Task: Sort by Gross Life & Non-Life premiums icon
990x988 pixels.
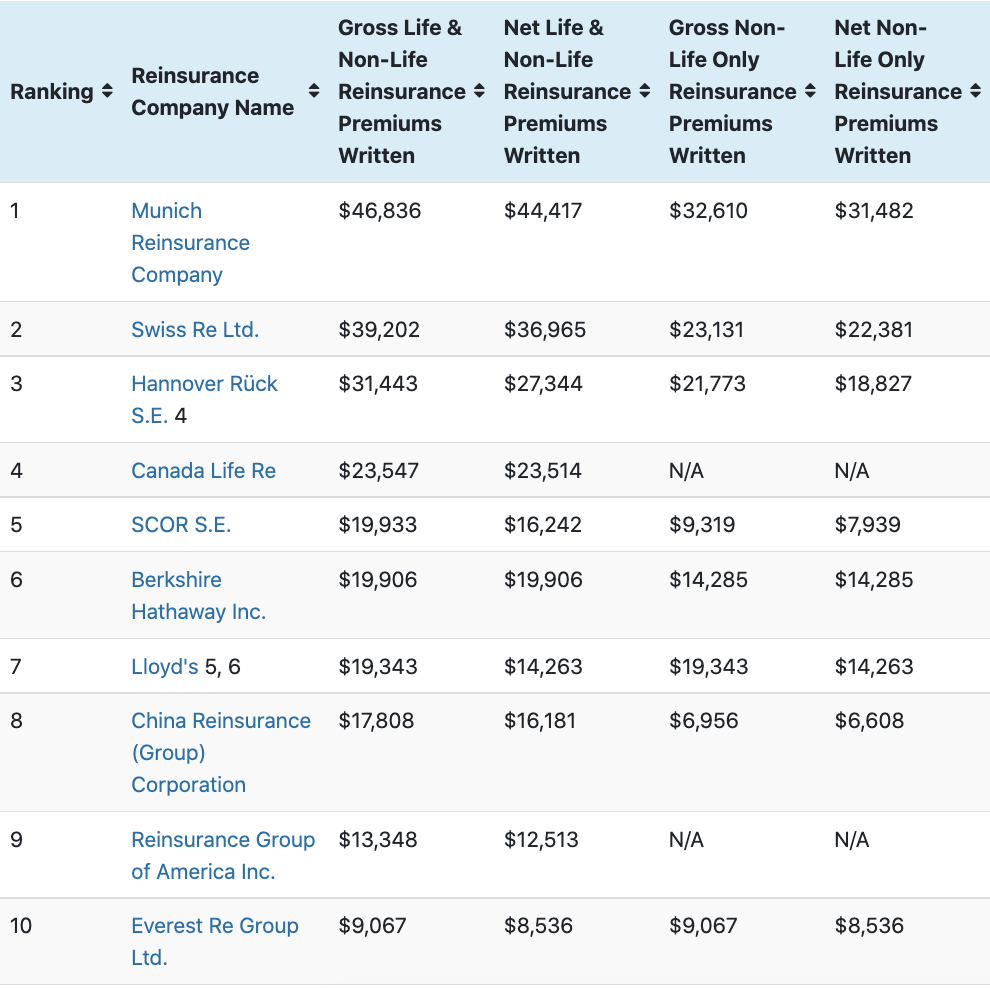Action: pyautogui.click(x=479, y=92)
